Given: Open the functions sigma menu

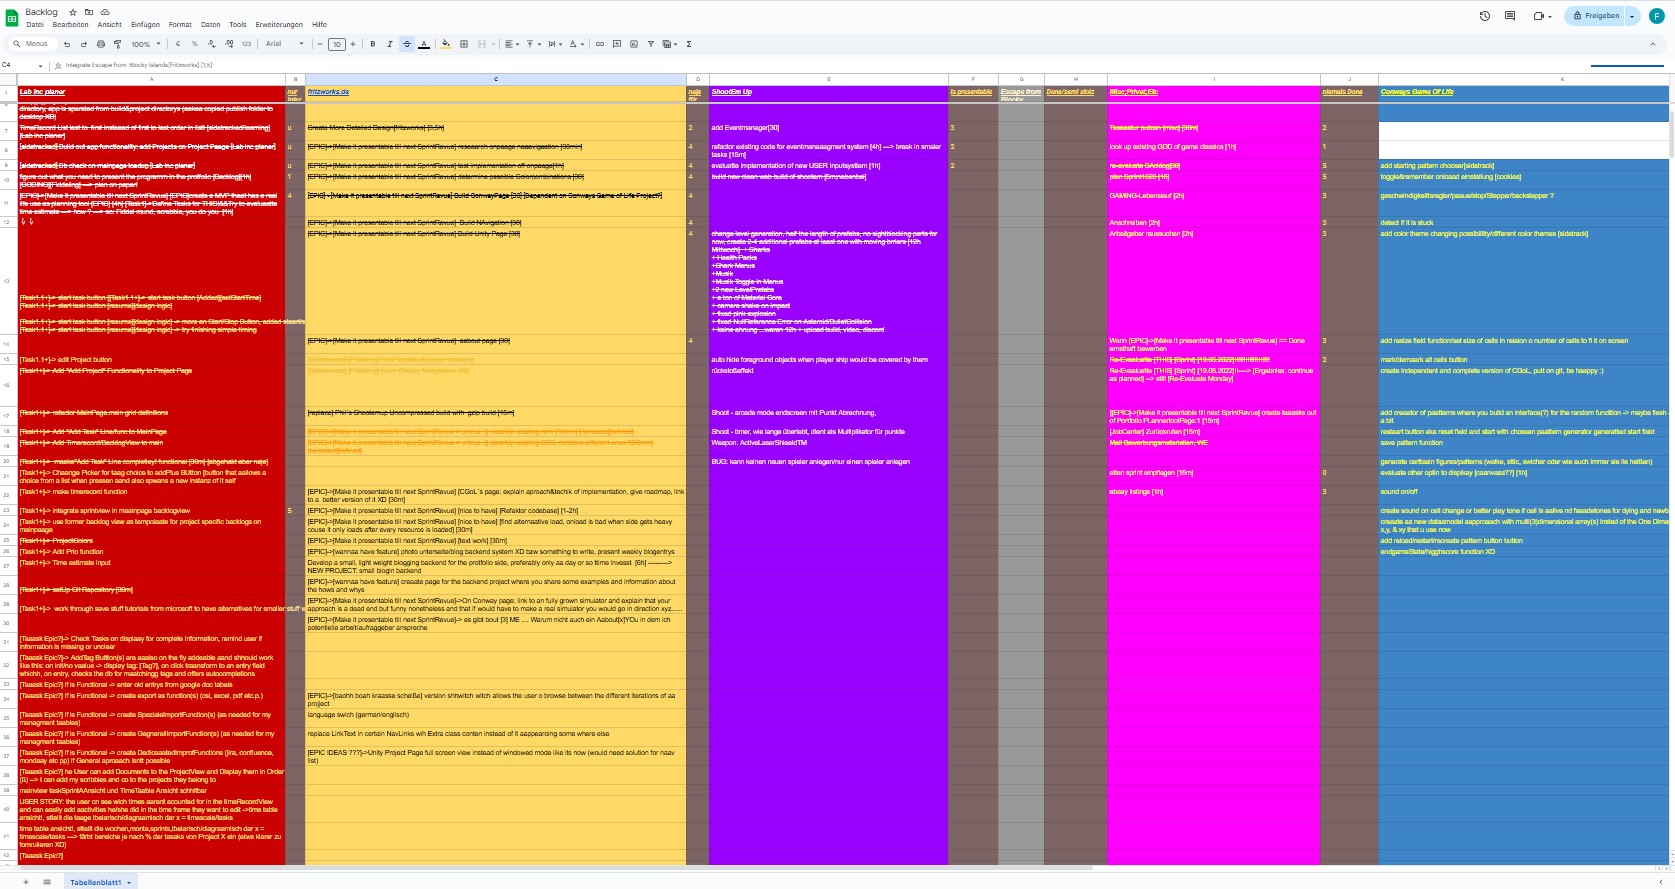Looking at the screenshot, I should [x=689, y=44].
